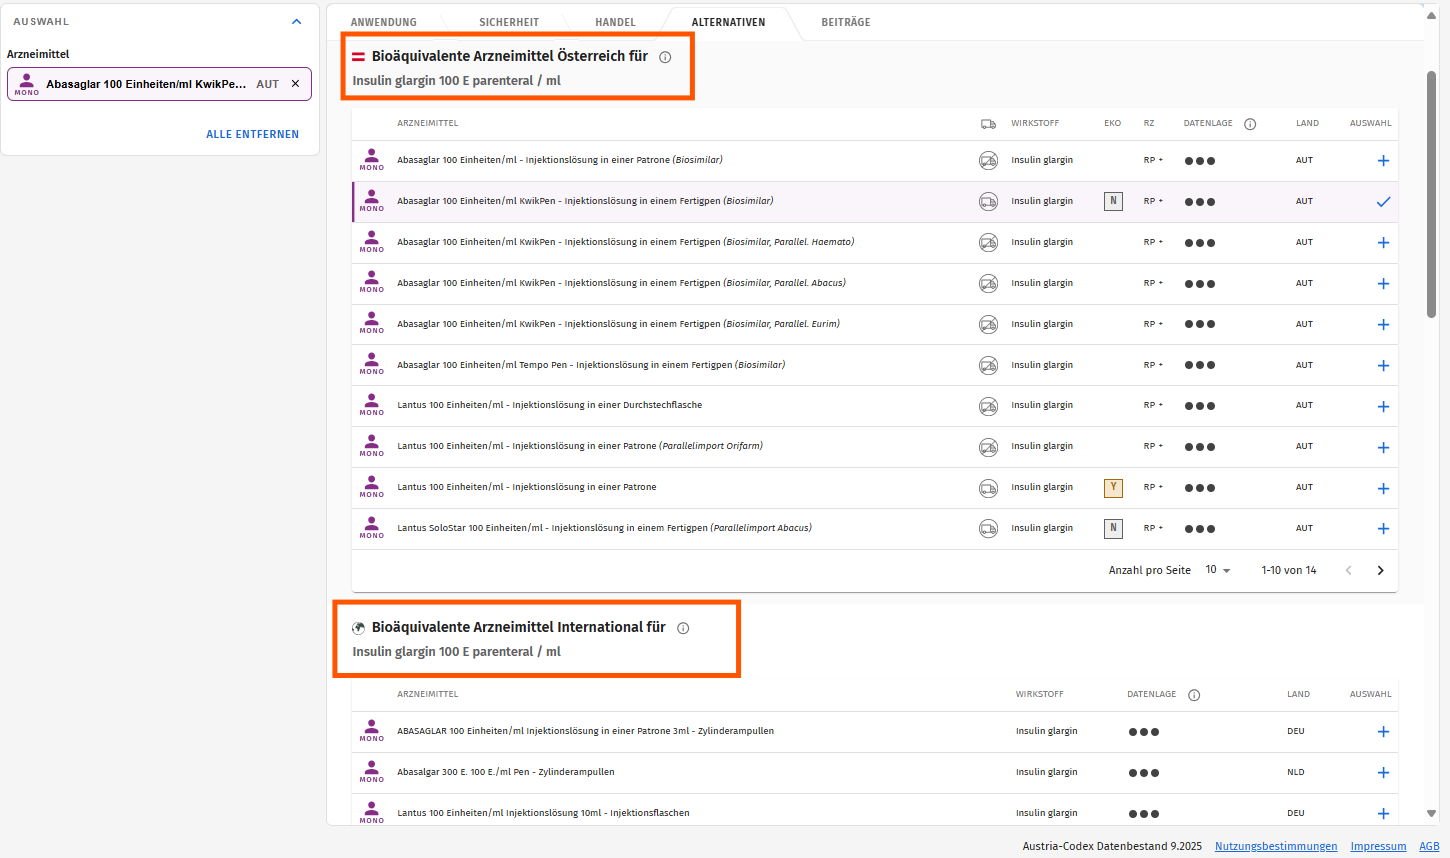Click 'Austria-Codex Datenbestand 9.2025' text

(1112, 846)
